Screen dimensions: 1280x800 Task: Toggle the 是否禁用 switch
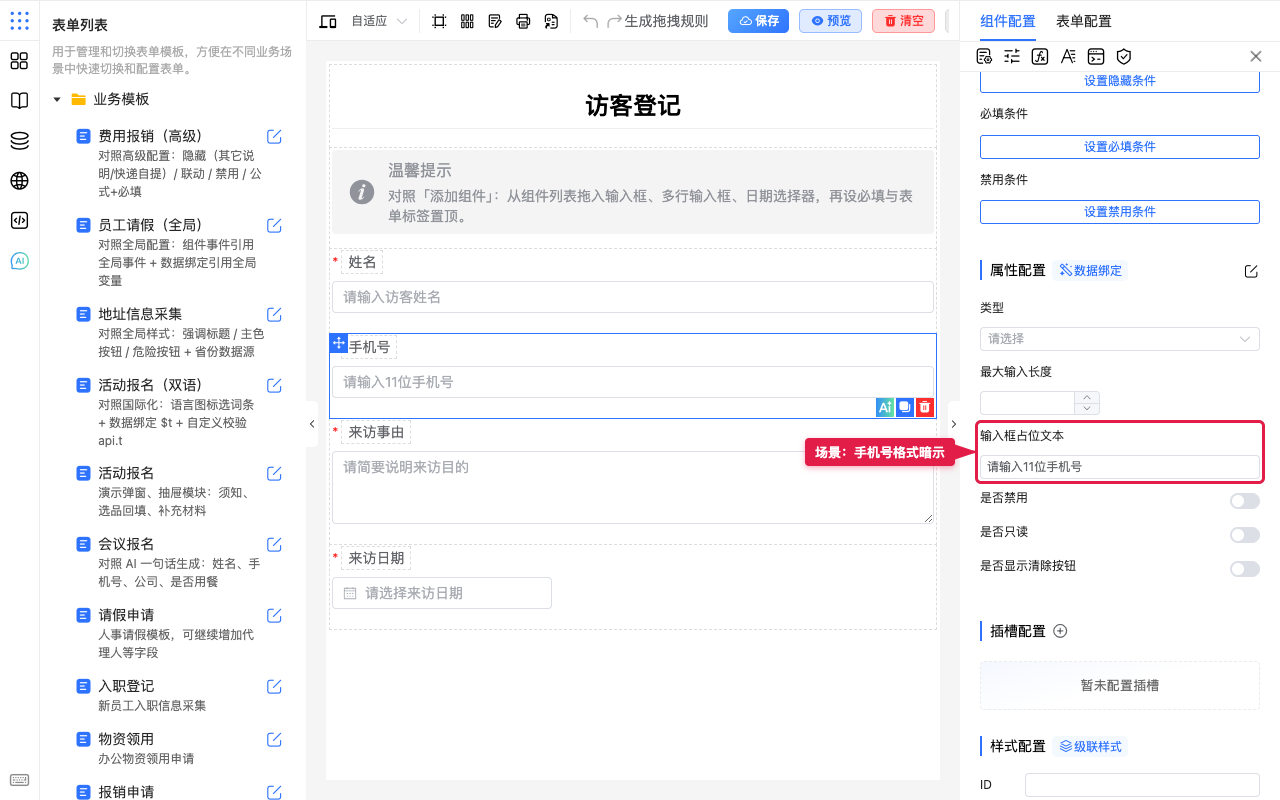pyautogui.click(x=1245, y=501)
